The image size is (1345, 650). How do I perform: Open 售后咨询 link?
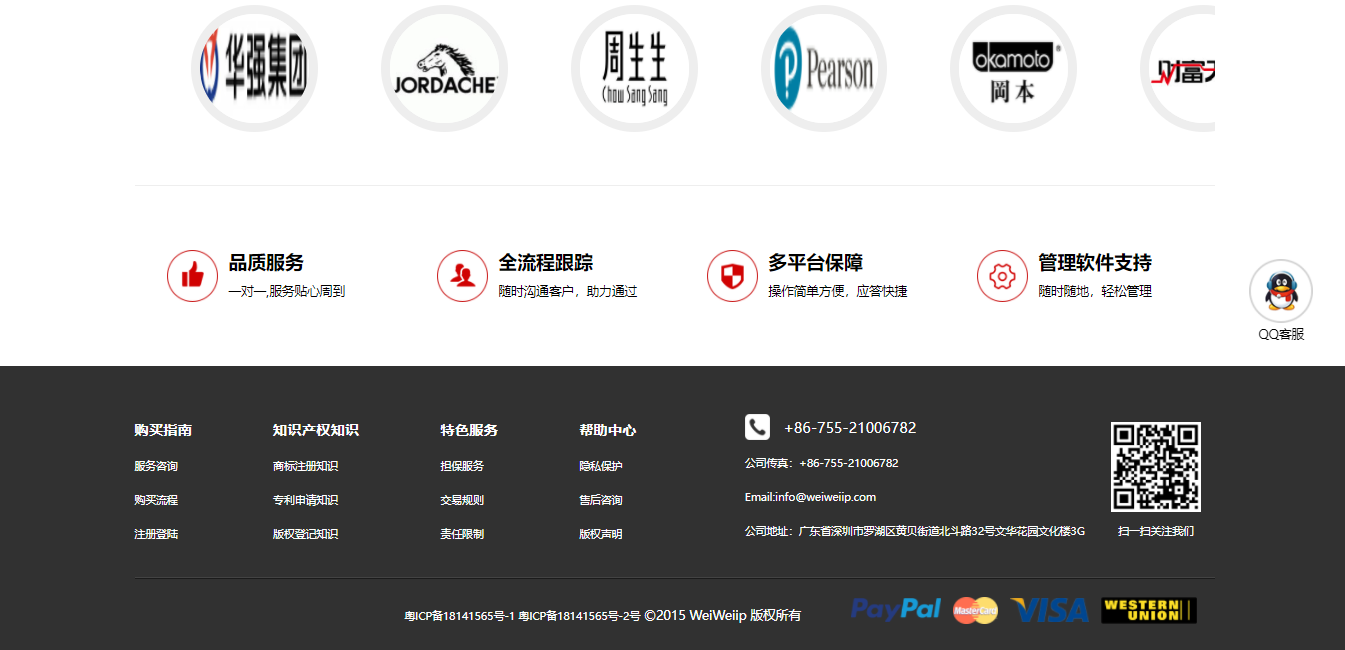click(x=601, y=500)
